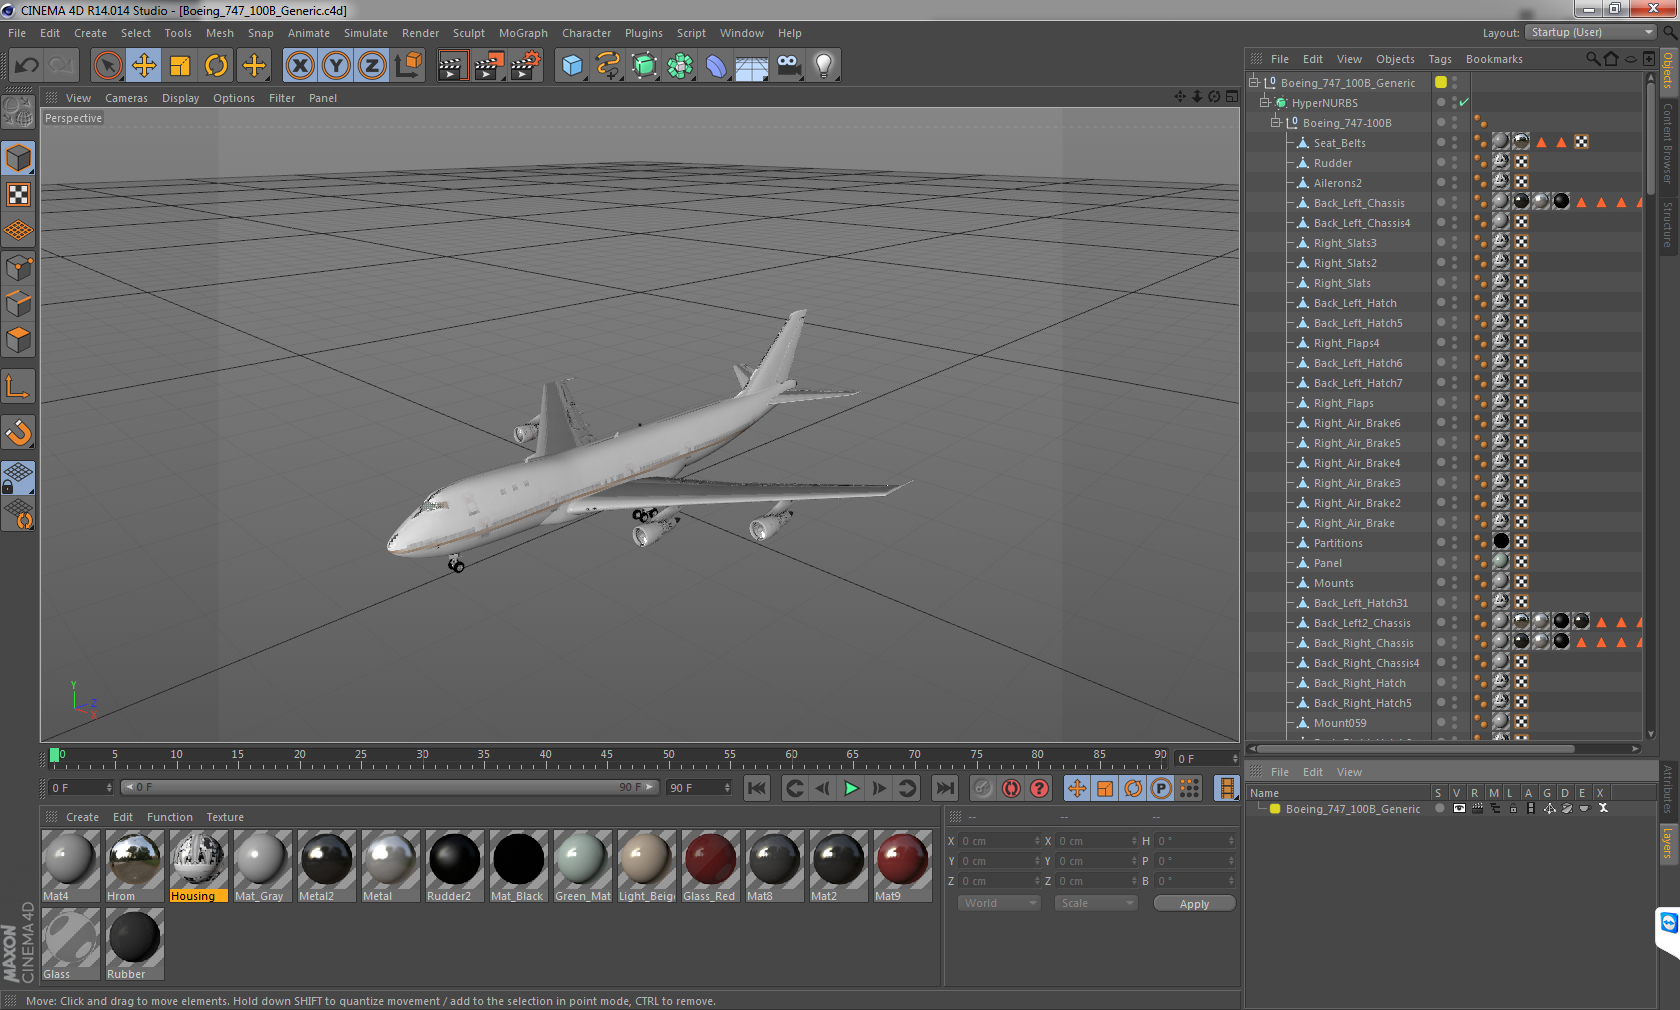Open the MoGraph menu

pos(523,33)
